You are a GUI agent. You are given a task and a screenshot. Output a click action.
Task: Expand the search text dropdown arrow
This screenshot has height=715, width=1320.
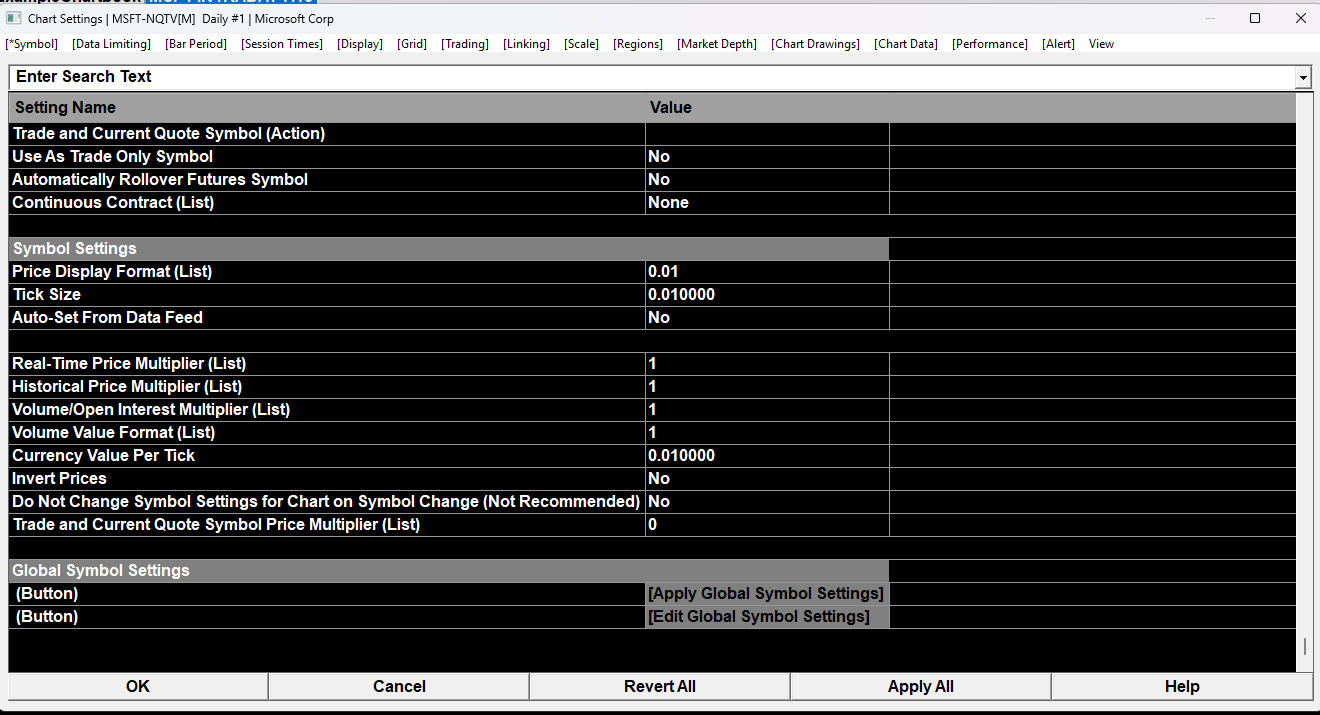click(x=1302, y=77)
